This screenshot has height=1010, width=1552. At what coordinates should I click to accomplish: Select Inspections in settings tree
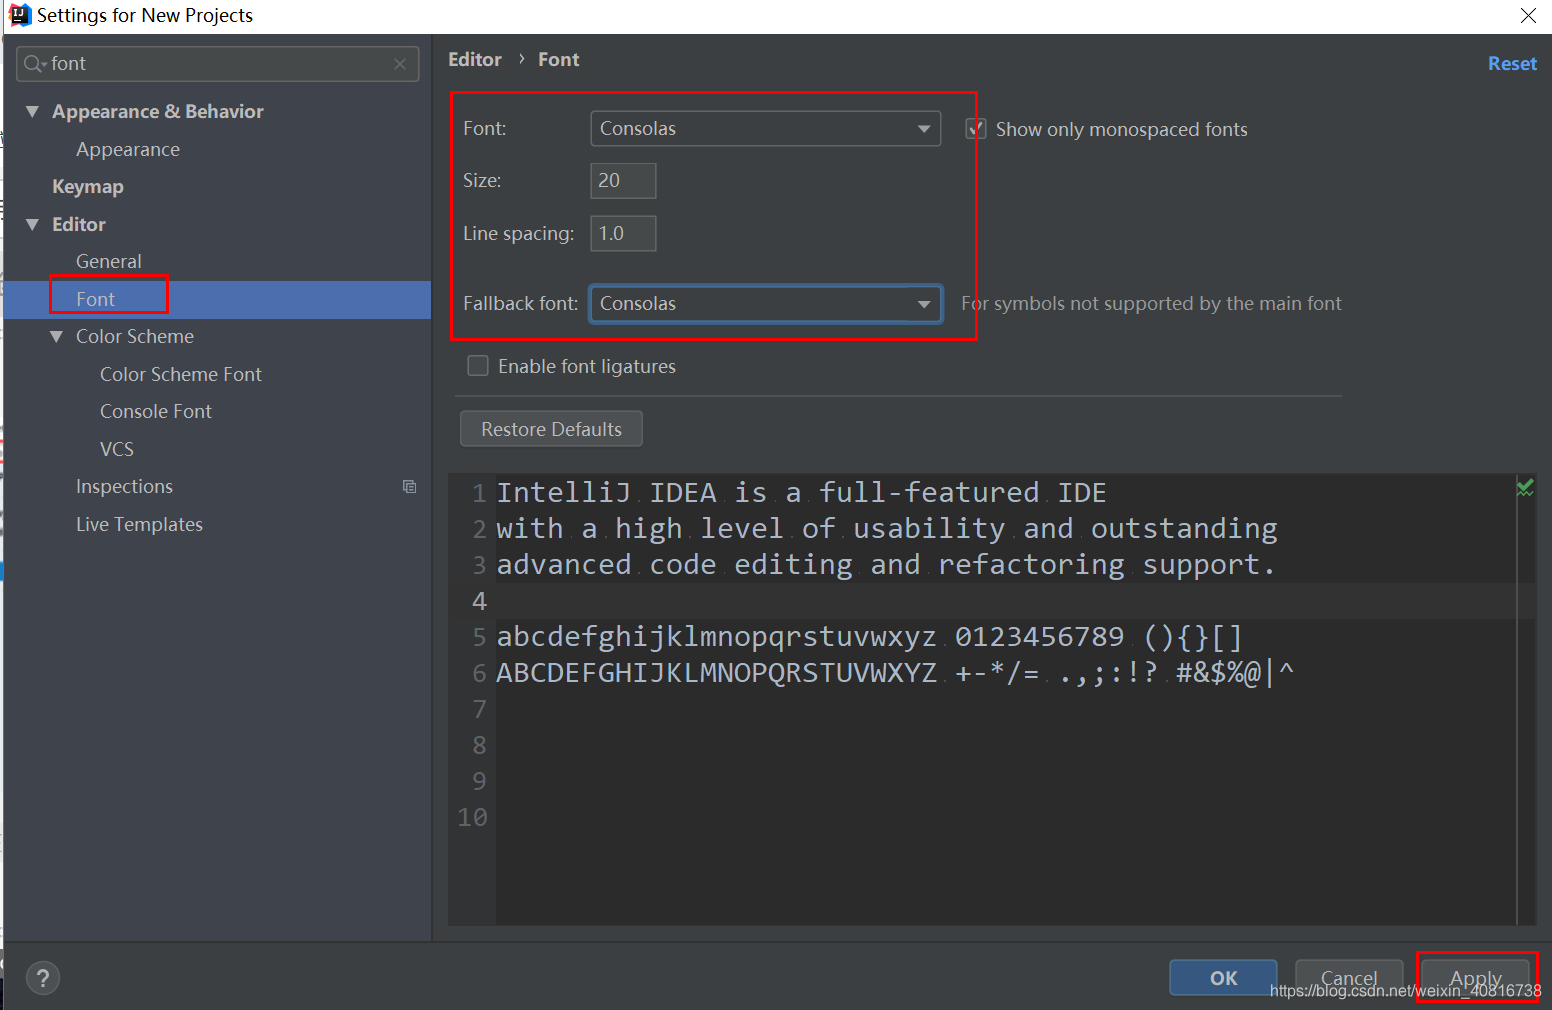[124, 487]
